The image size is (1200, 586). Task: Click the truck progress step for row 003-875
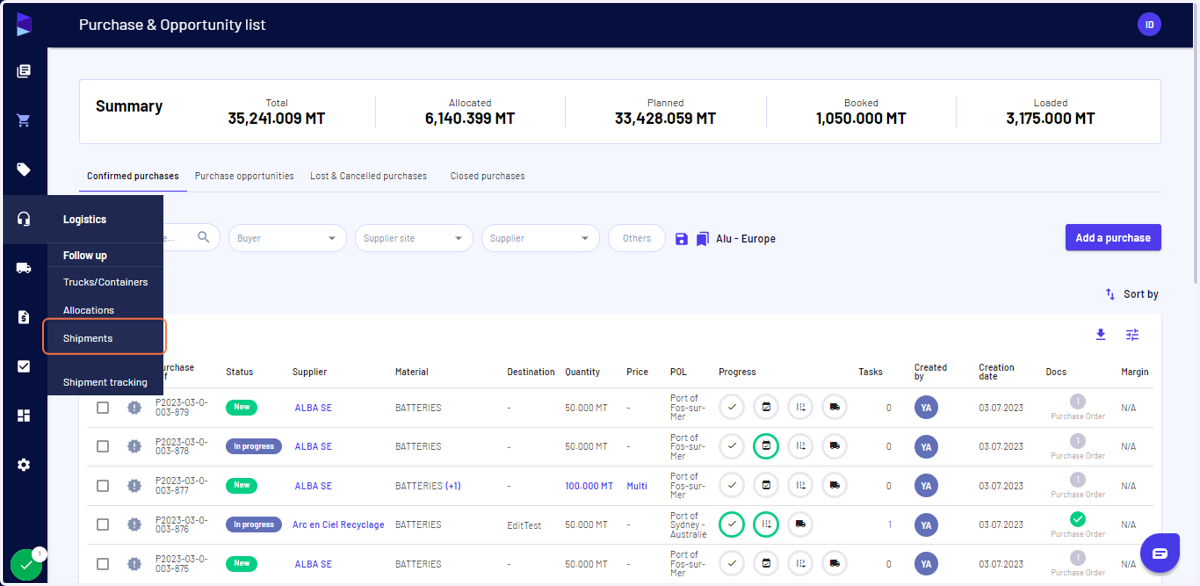click(834, 563)
